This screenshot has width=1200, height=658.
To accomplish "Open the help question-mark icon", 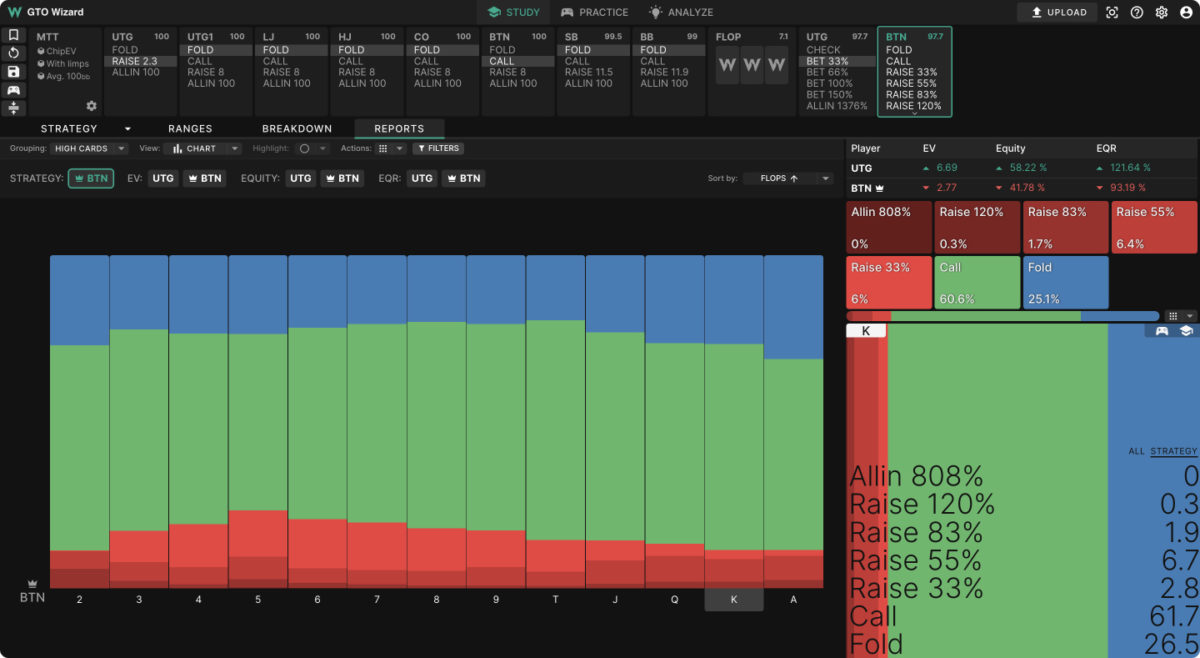I will 1137,12.
